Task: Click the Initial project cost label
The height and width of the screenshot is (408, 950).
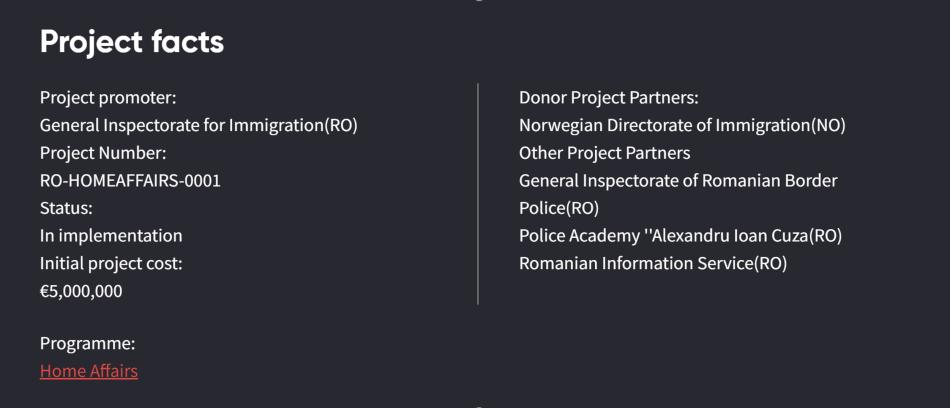Action: 111,264
